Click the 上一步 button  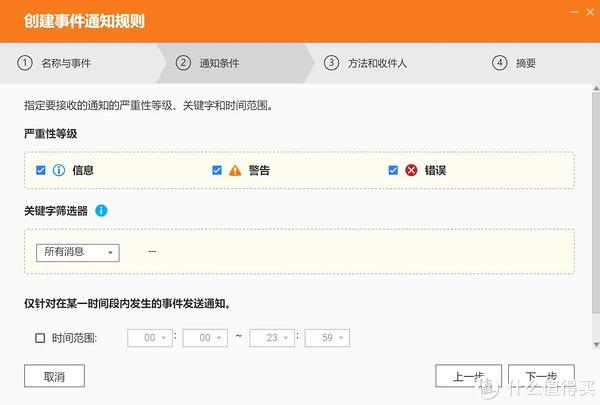tap(468, 376)
